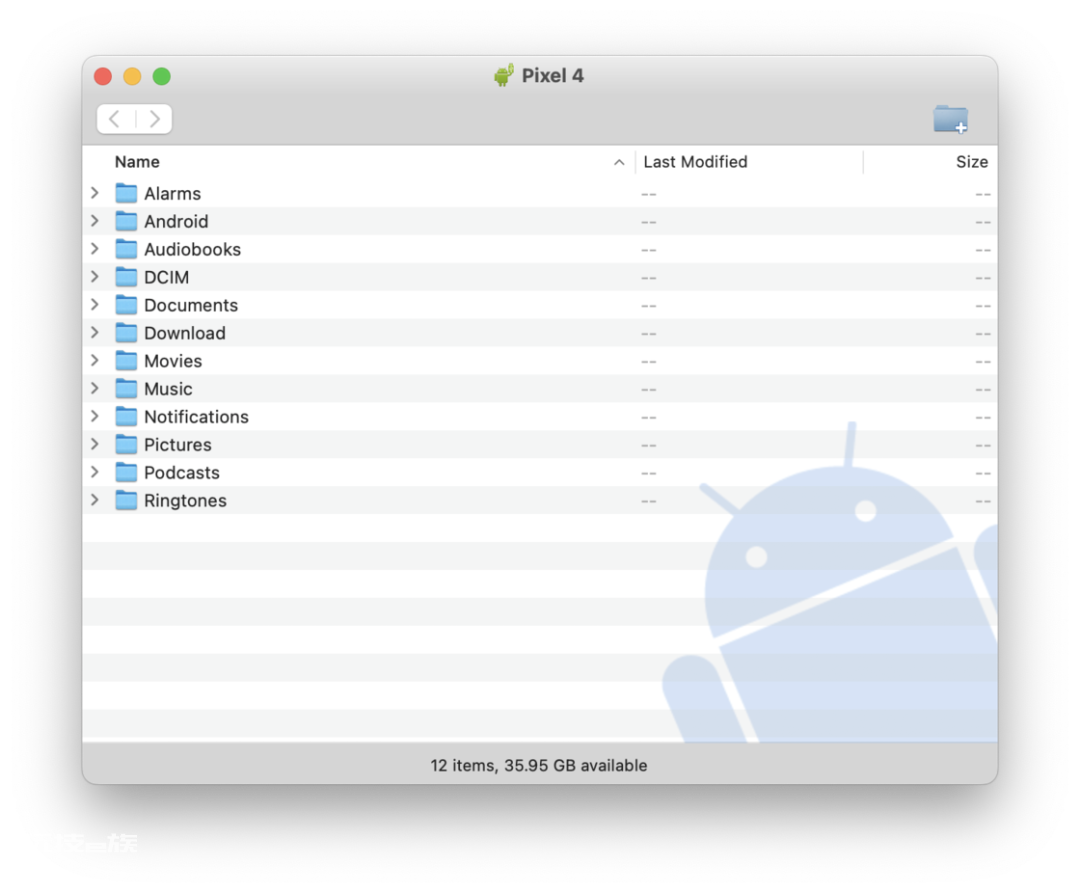
Task: Sort by the Size column header
Action: point(971,162)
